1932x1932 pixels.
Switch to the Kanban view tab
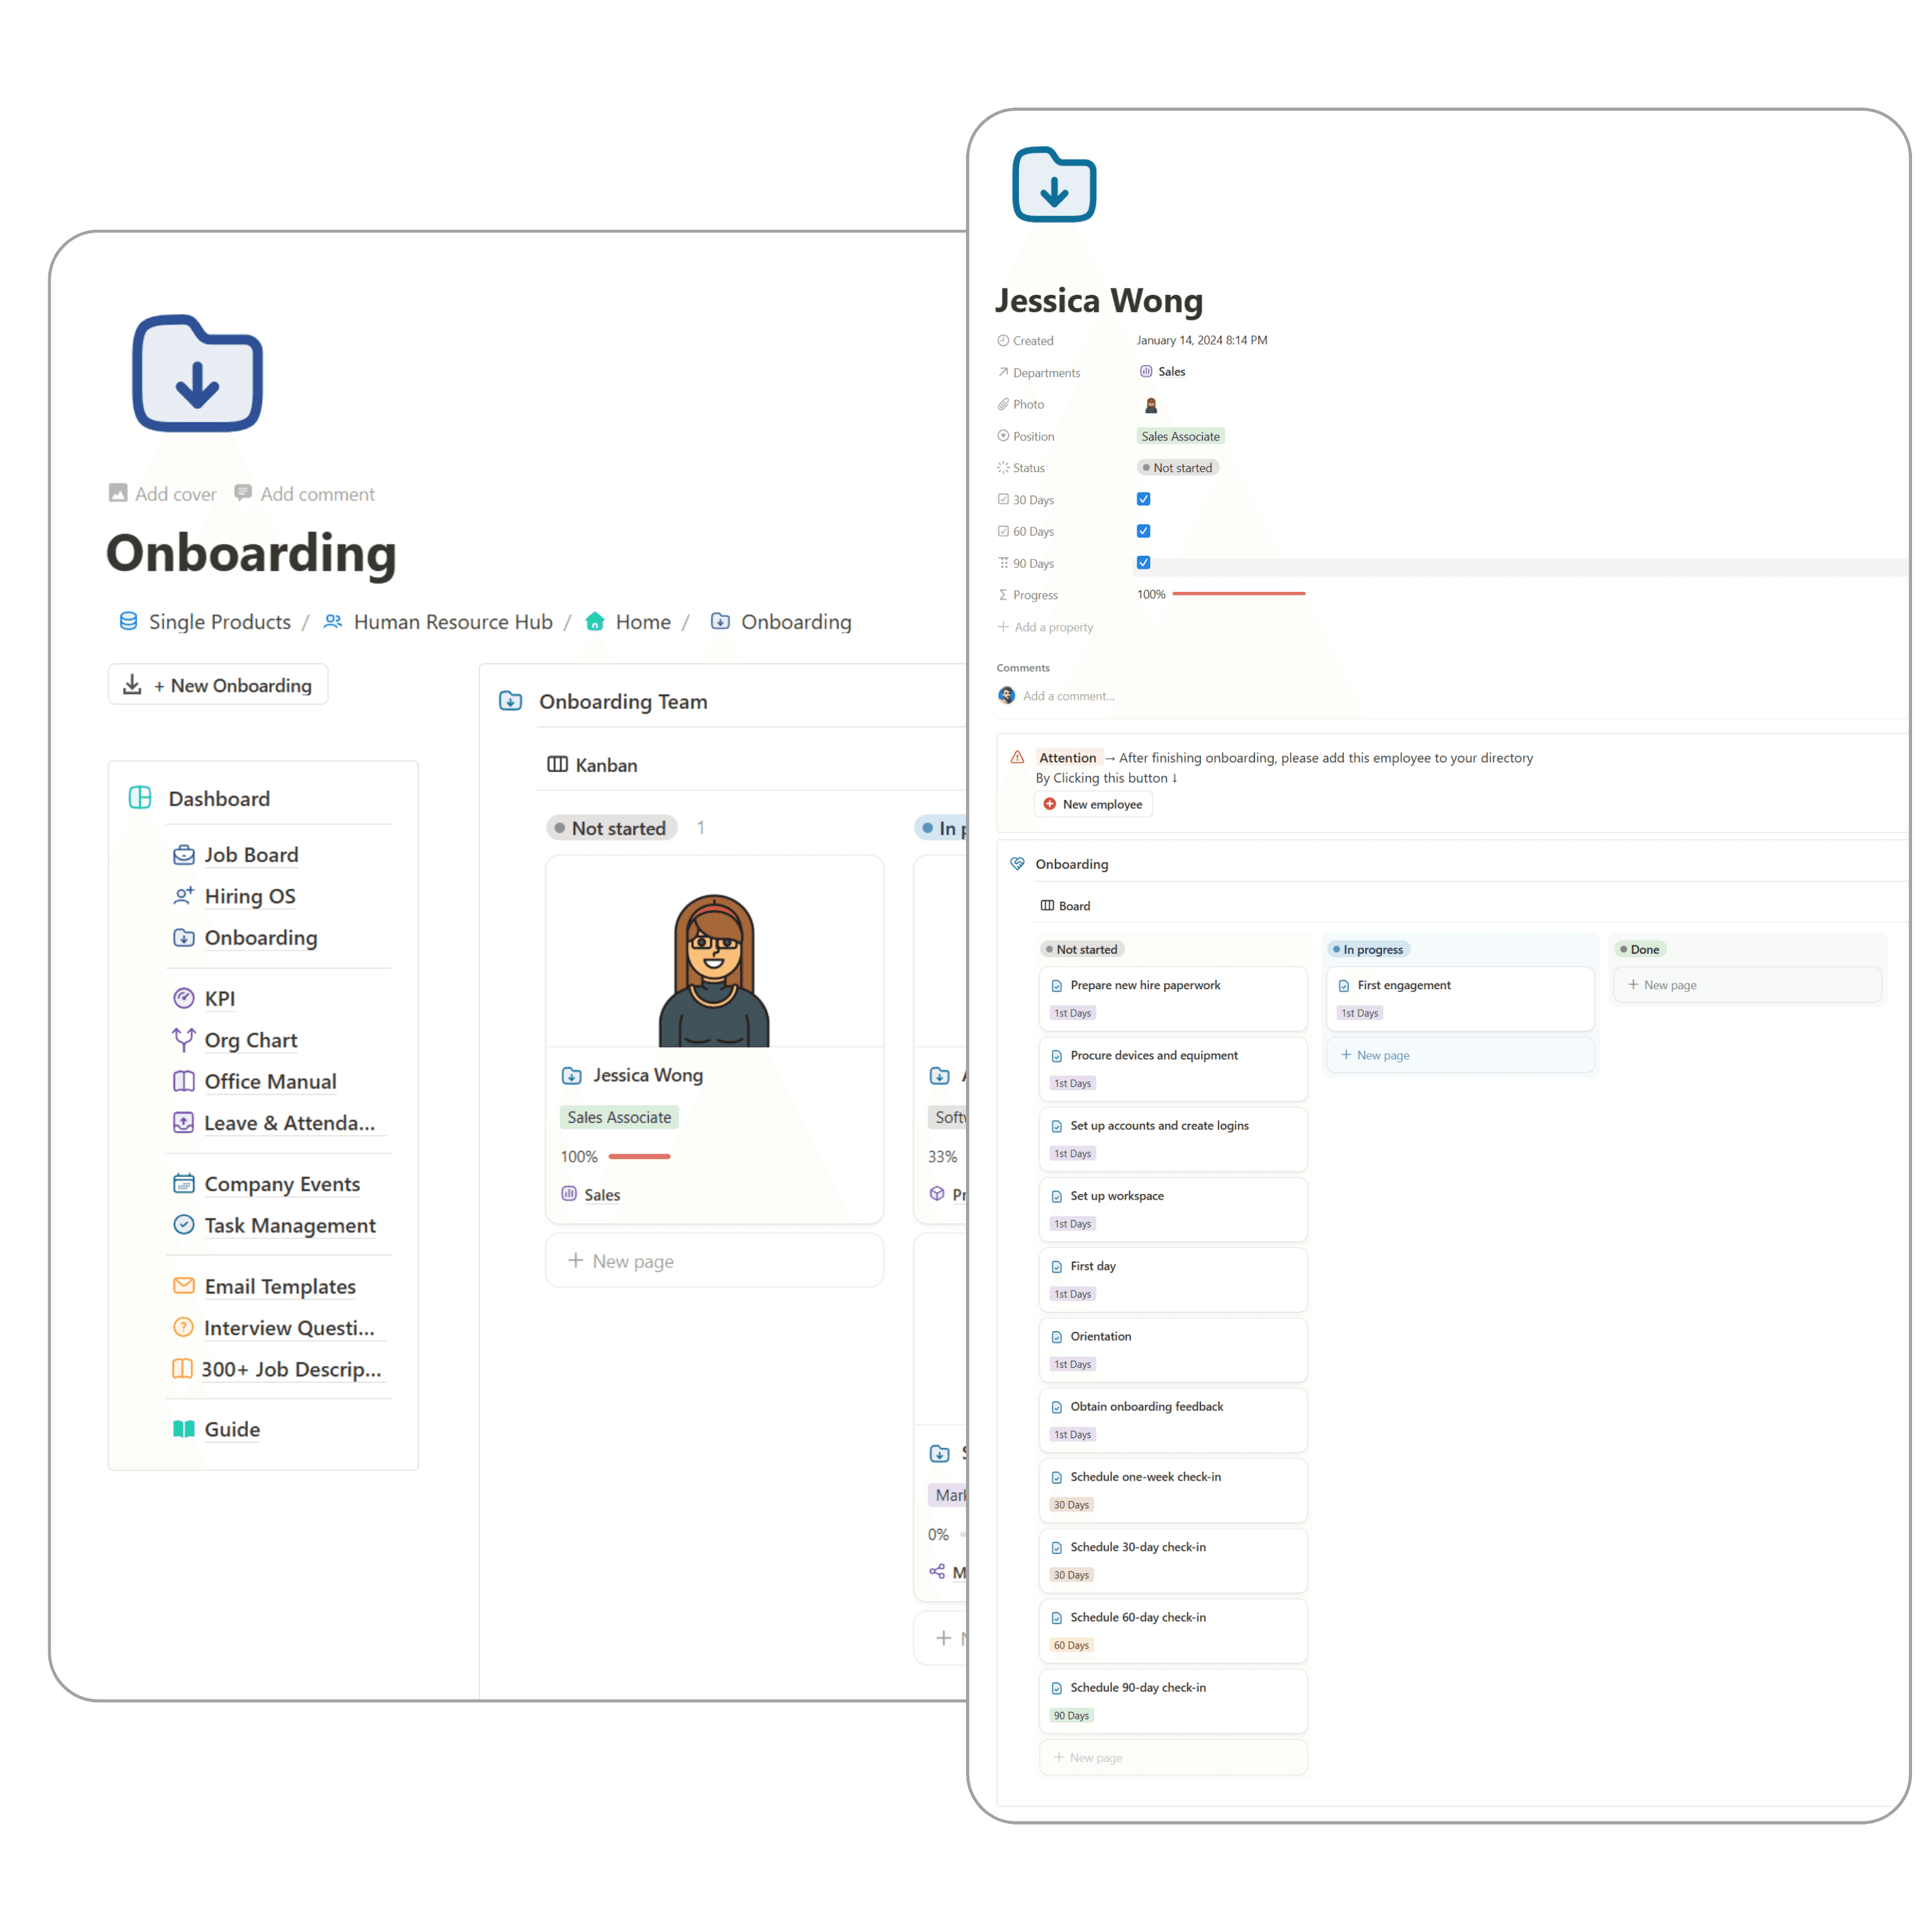point(593,765)
